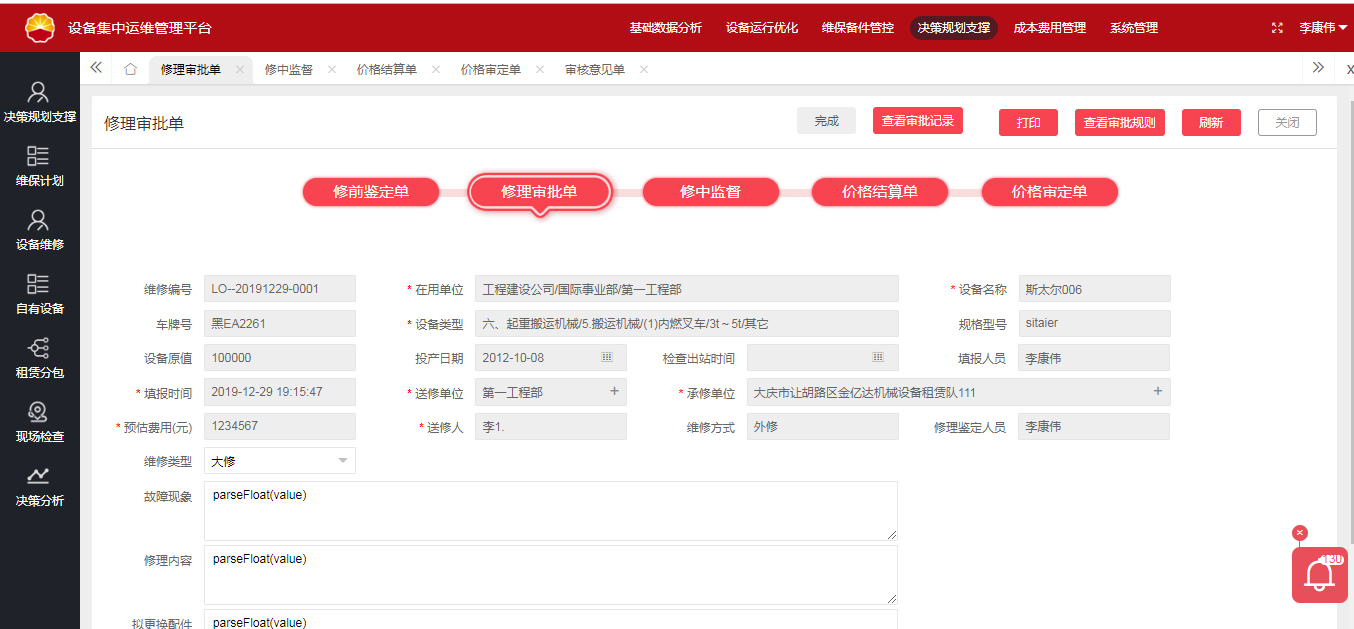Open the 决策分析 chart icon

pos(39,476)
